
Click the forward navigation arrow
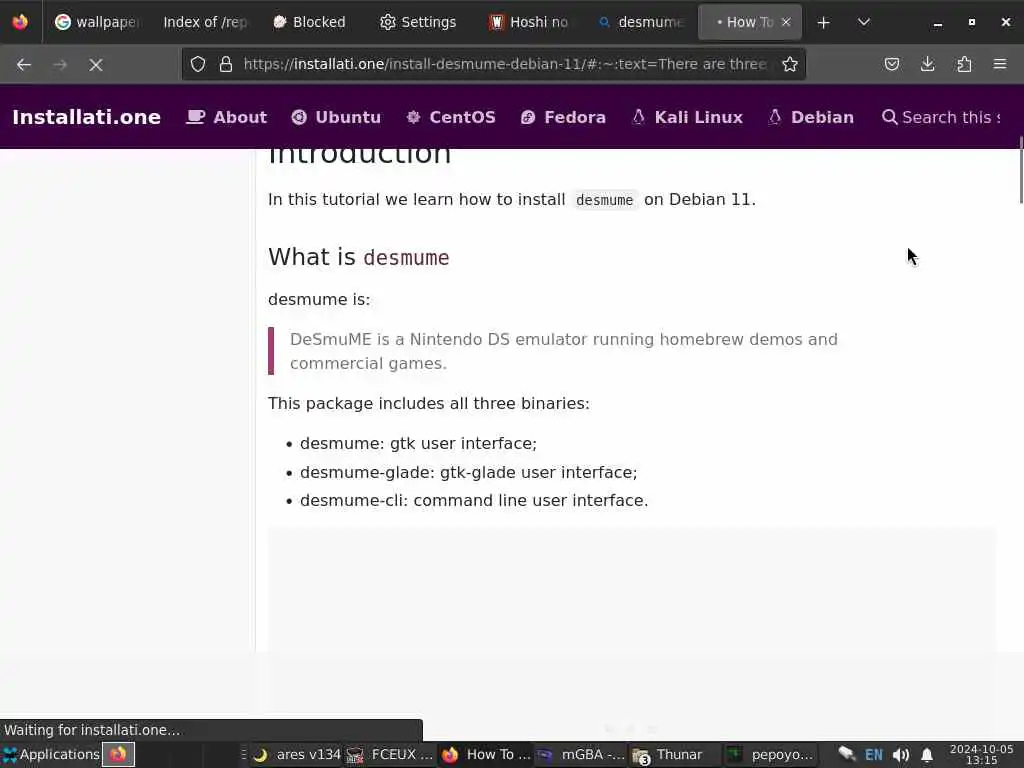(x=59, y=65)
